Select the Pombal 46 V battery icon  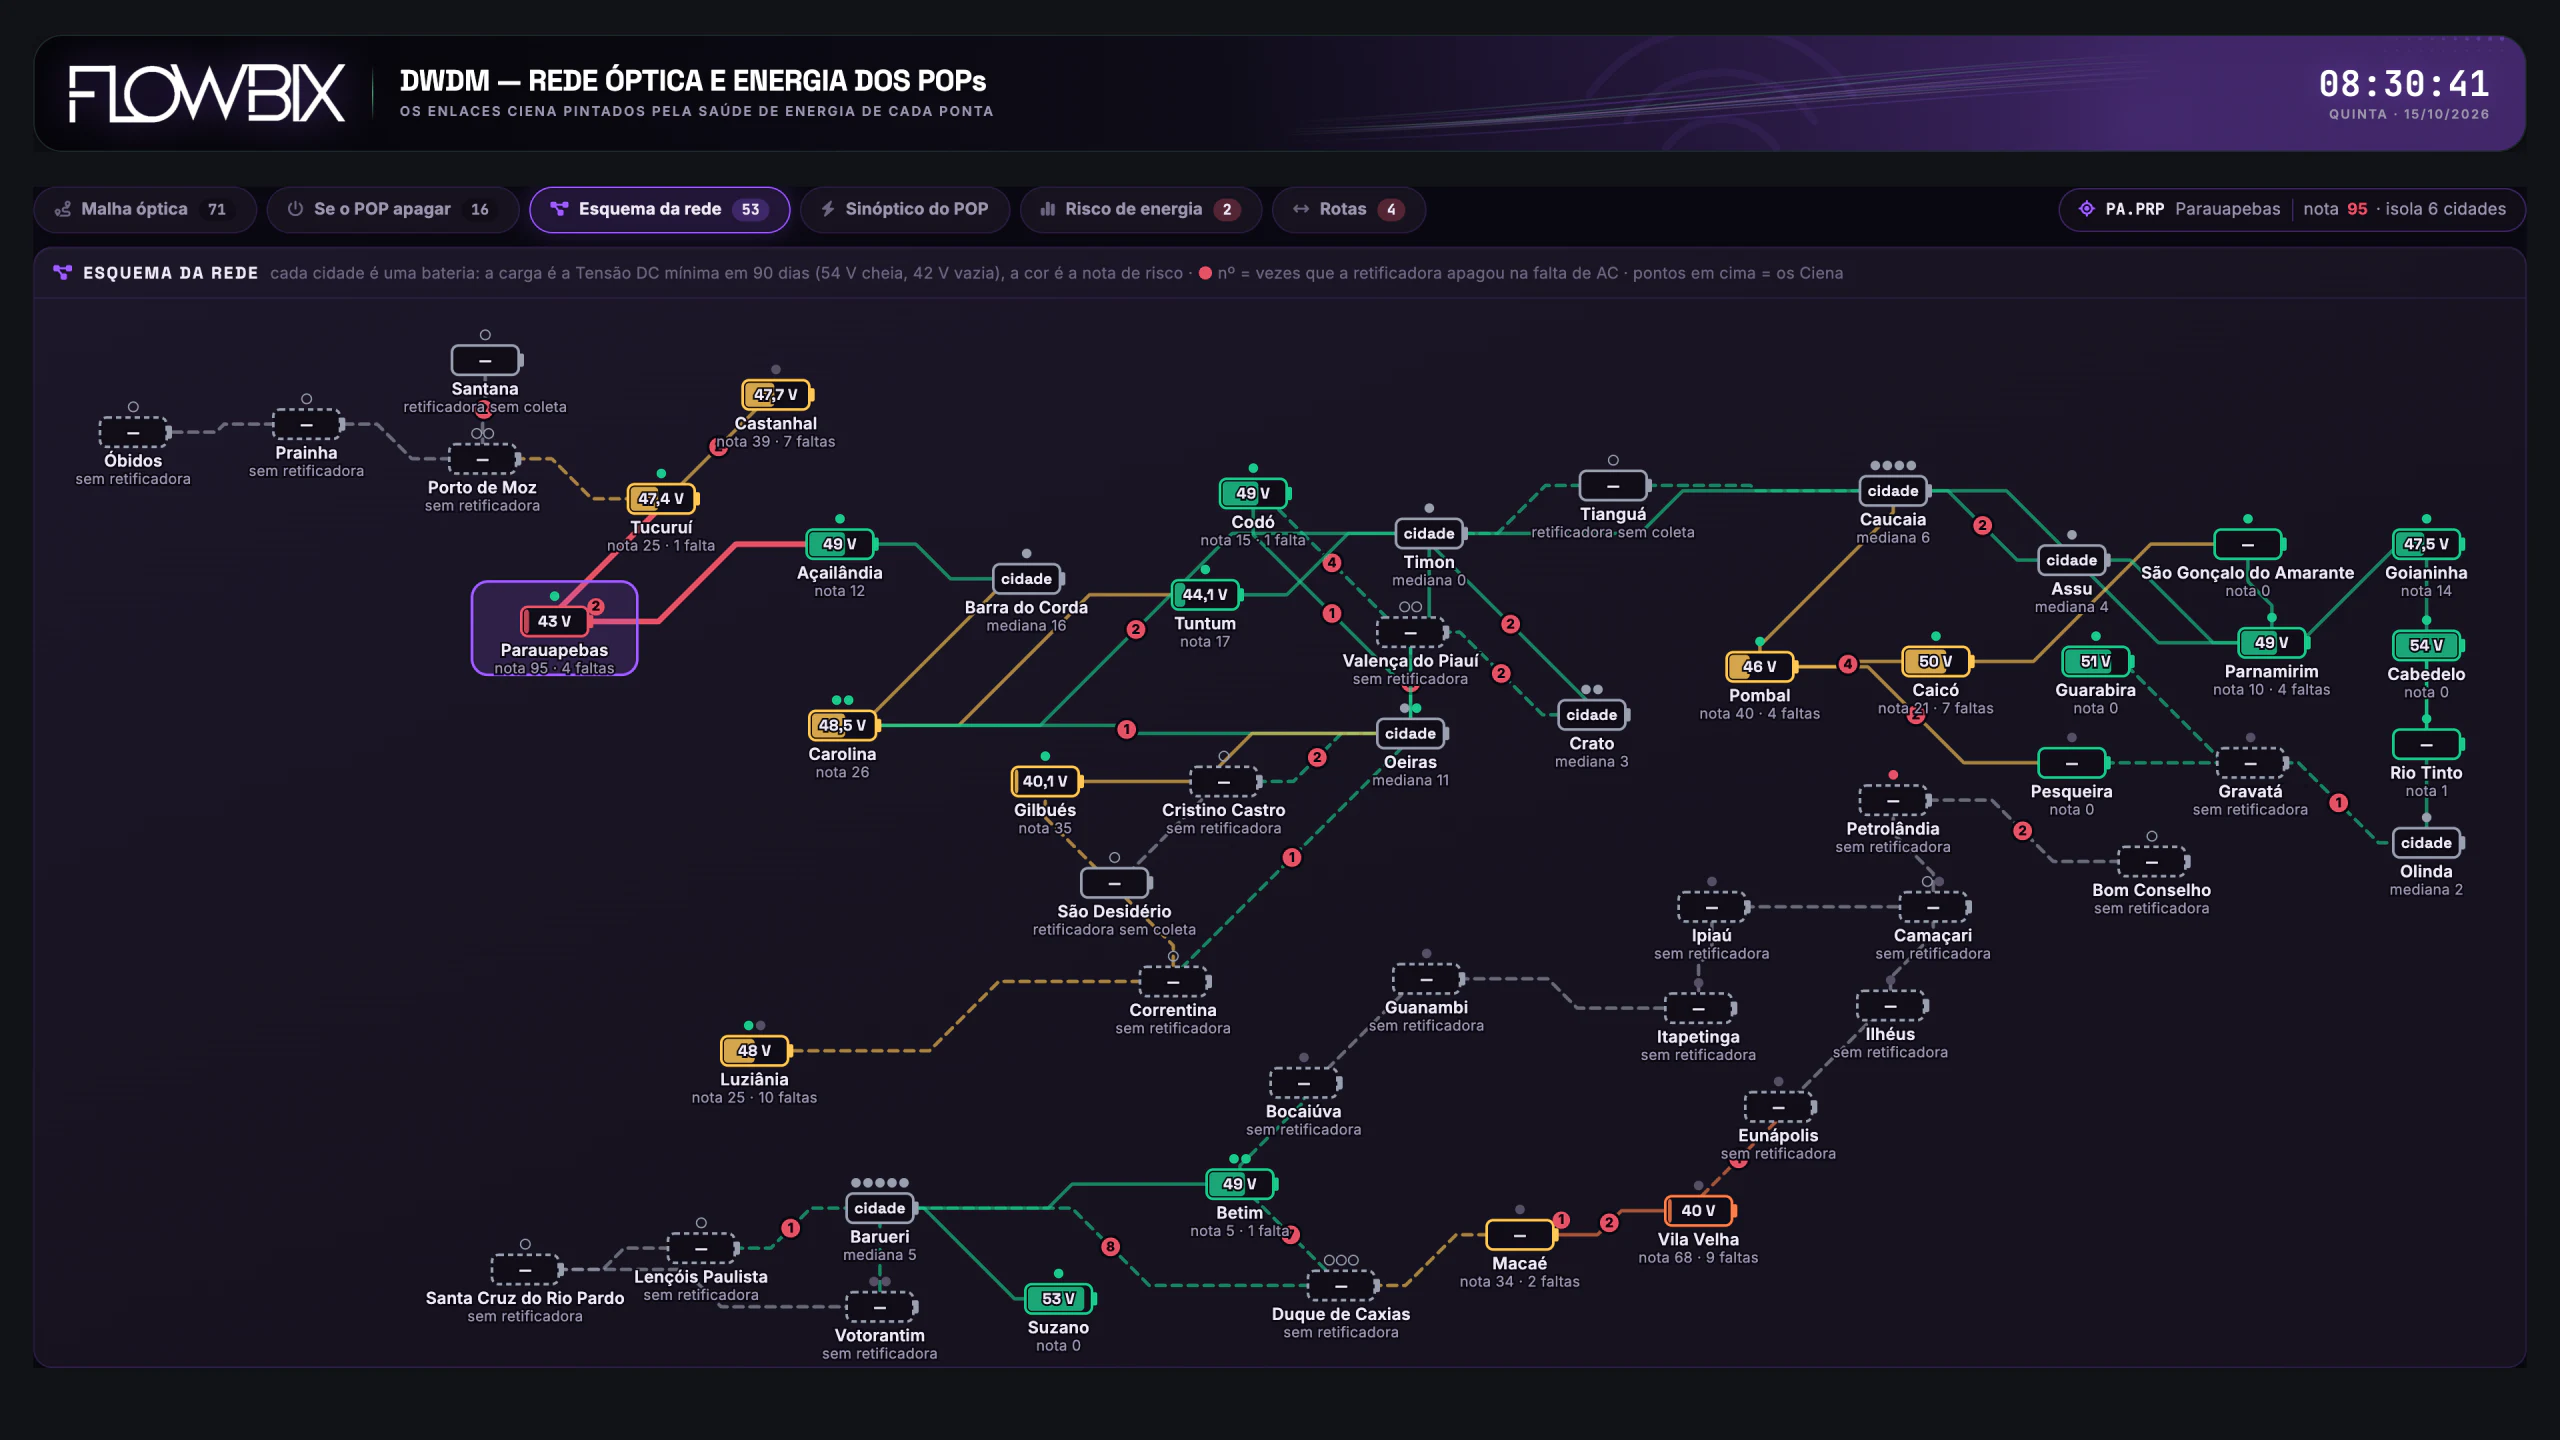(x=1759, y=667)
